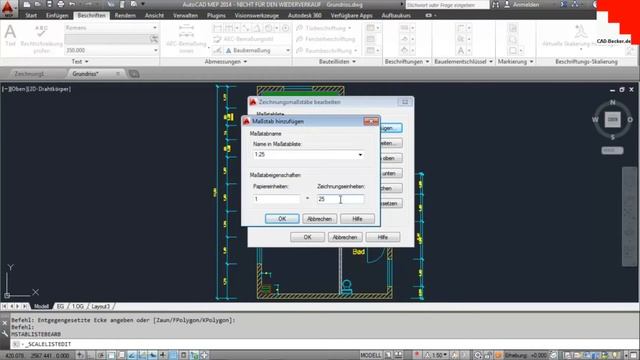Select the Model layout tab
The height and width of the screenshot is (360, 640).
[41, 306]
